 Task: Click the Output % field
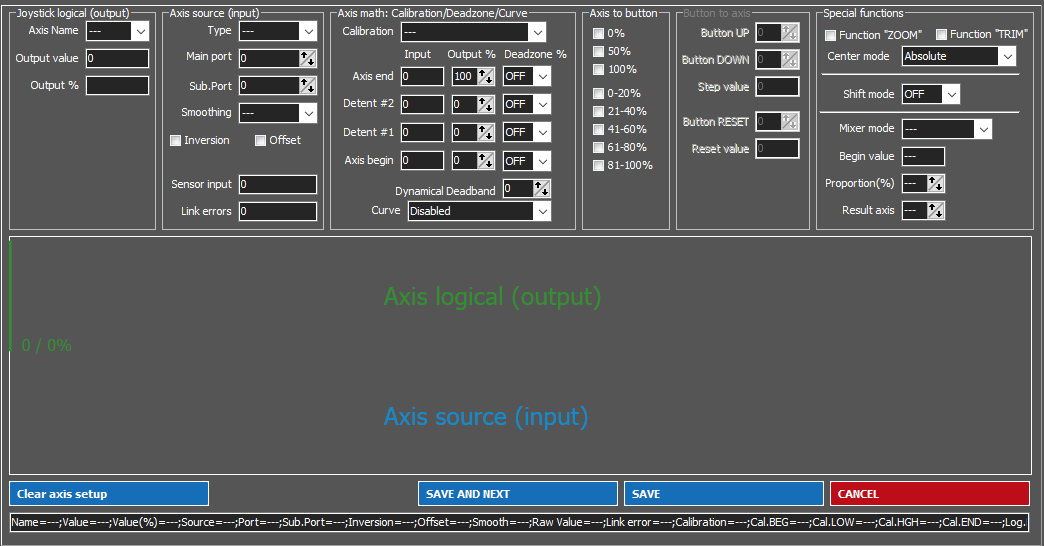pos(117,85)
